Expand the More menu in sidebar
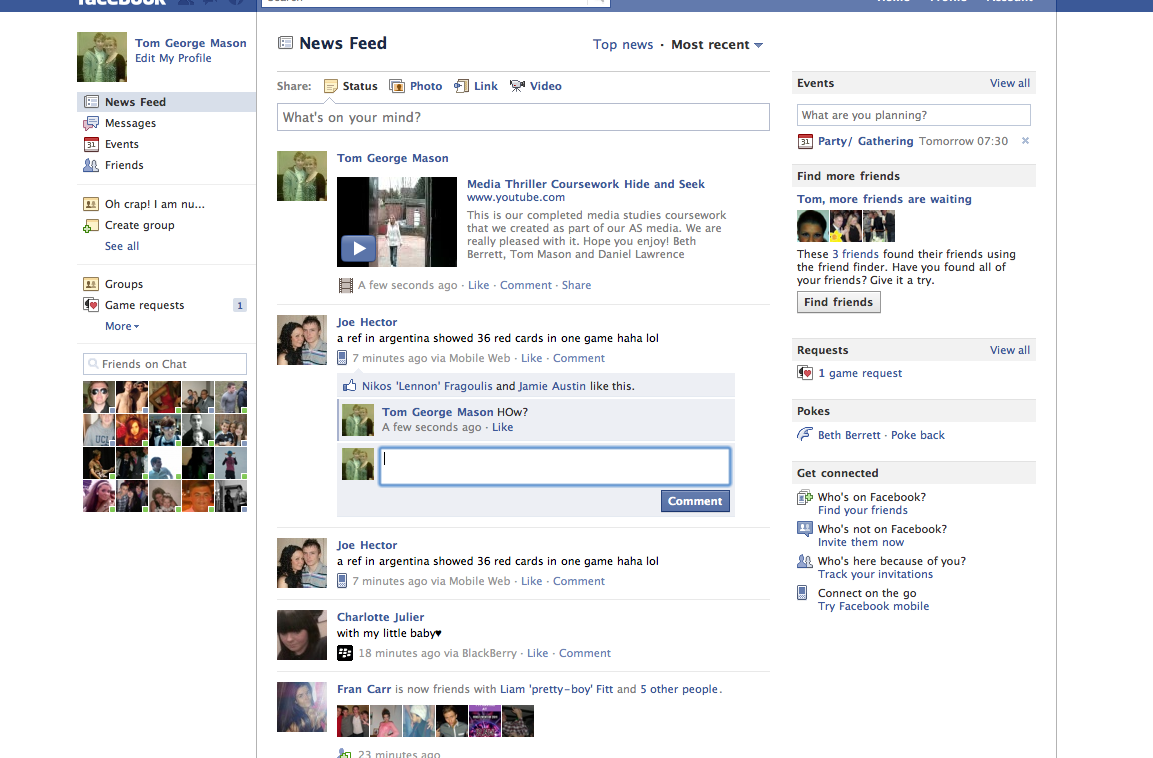The width and height of the screenshot is (1153, 758). 122,326
